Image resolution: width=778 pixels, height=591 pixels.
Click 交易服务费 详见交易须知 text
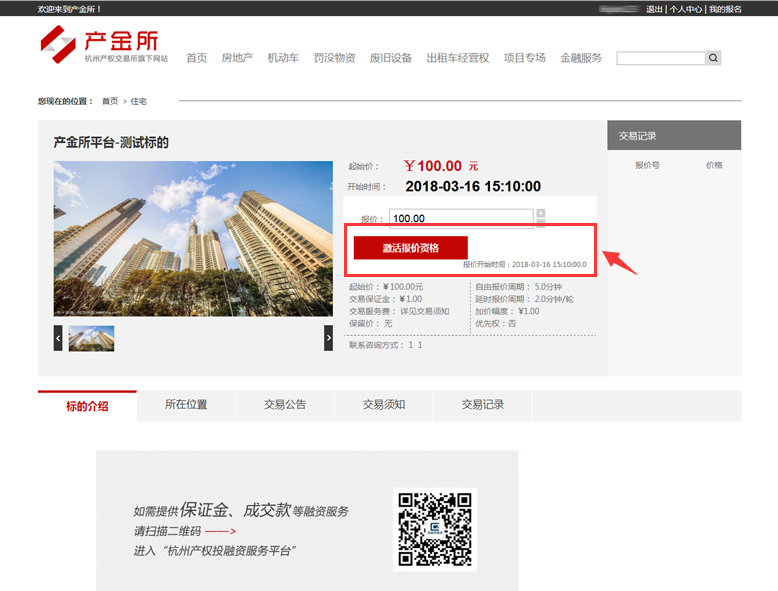[399, 312]
